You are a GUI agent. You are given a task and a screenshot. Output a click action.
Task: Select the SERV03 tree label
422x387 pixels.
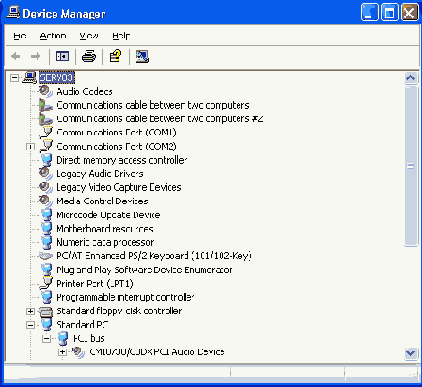coord(56,78)
